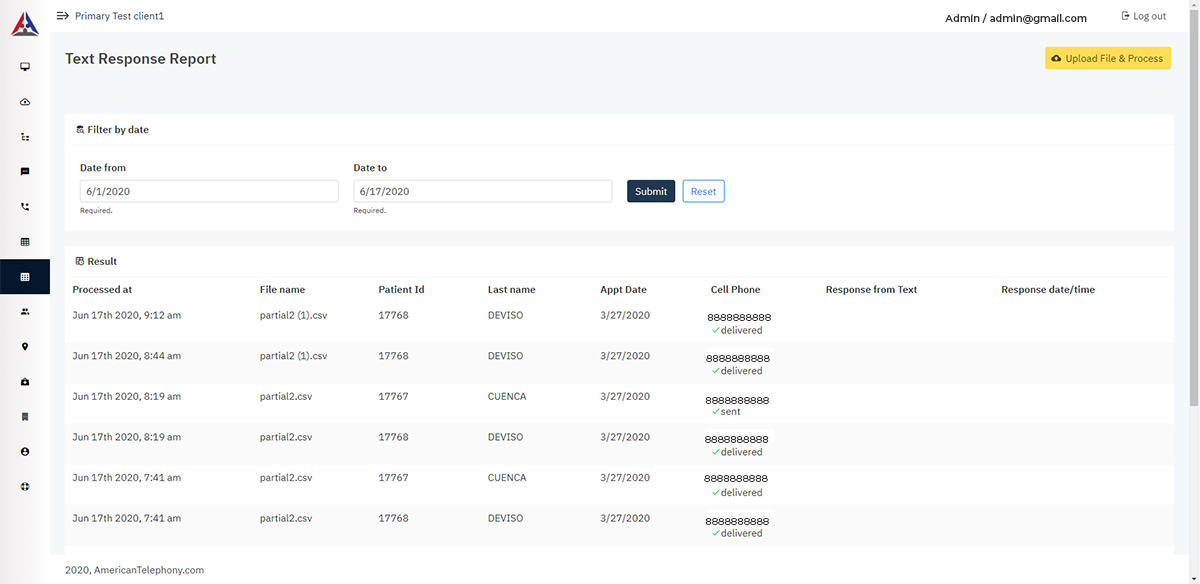Click the Cell Phone column header
Viewport: 1200px width, 584px height.
[x=735, y=290]
